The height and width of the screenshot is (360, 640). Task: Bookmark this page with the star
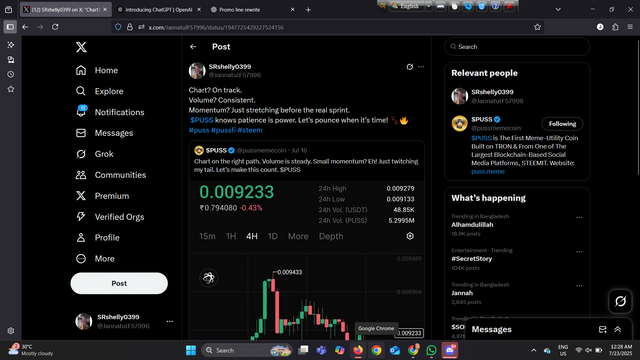(x=537, y=27)
